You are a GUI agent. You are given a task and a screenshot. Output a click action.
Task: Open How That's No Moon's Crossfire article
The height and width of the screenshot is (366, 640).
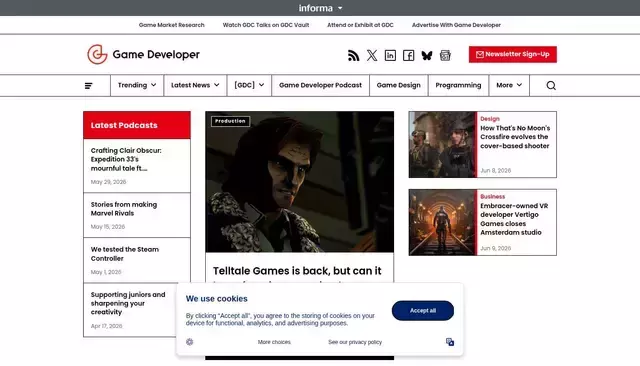tap(515, 137)
